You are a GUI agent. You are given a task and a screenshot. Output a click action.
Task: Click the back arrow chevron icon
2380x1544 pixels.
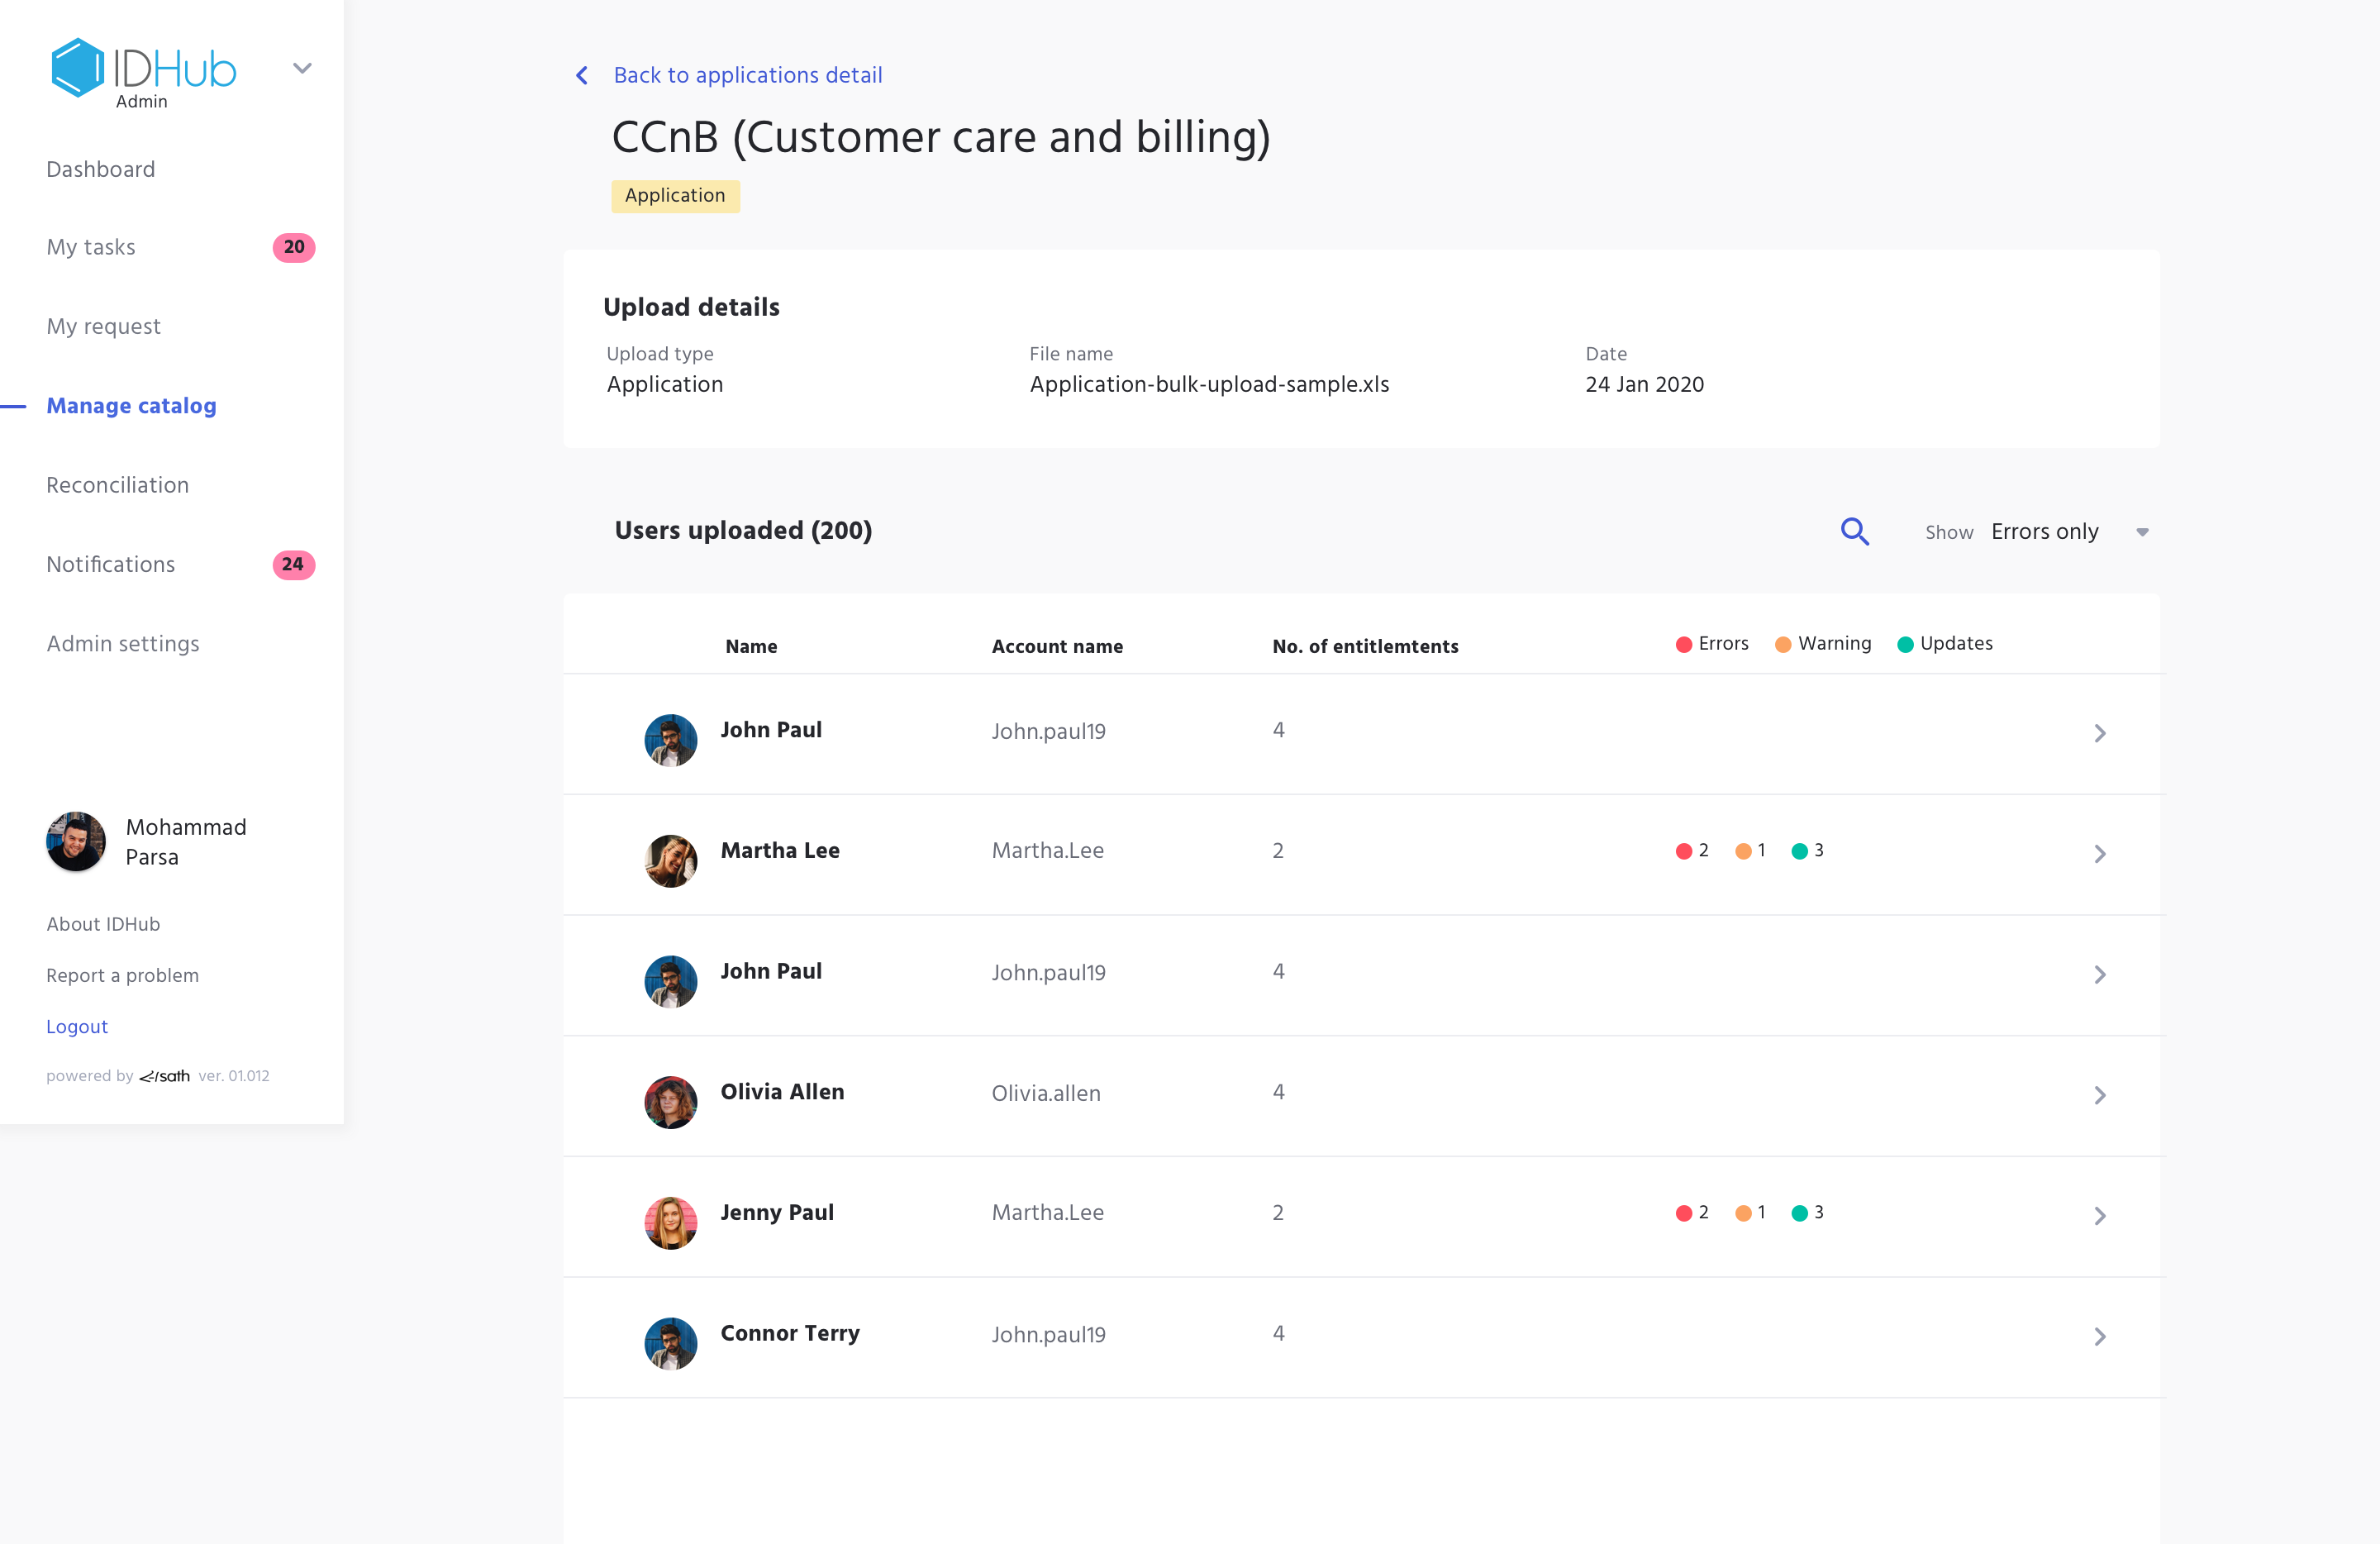click(x=582, y=75)
